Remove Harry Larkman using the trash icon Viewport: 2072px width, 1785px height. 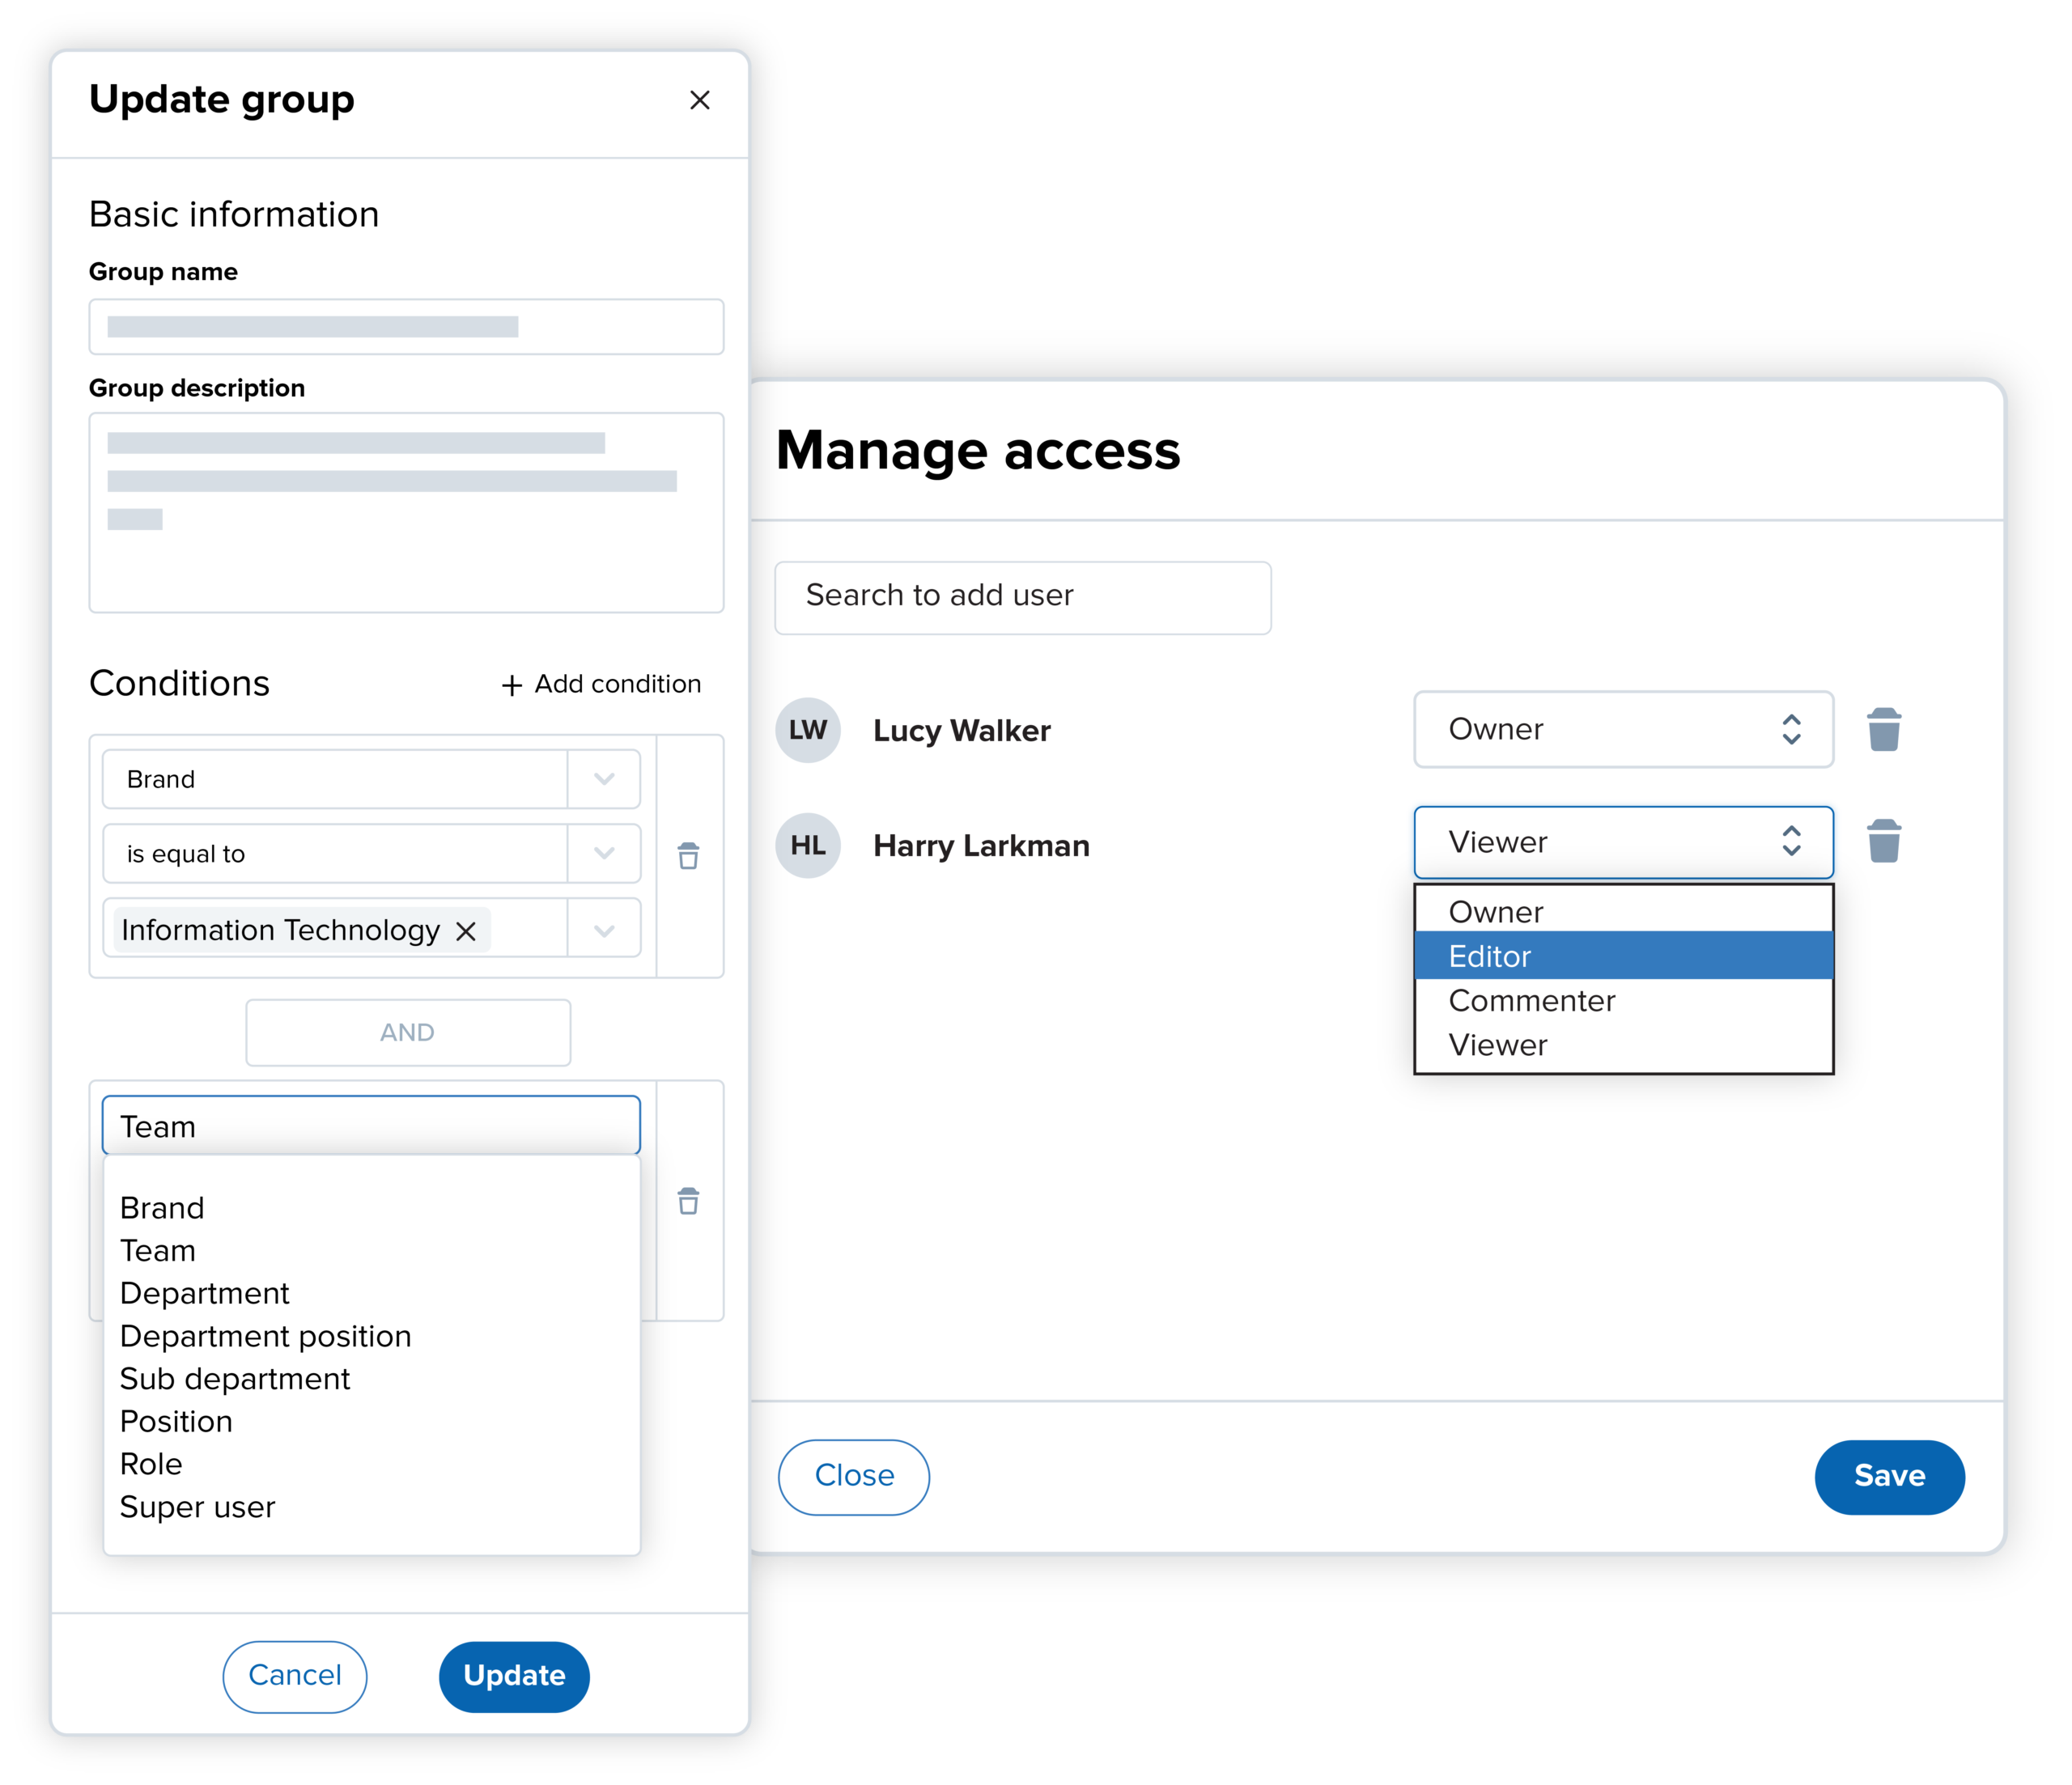1885,841
